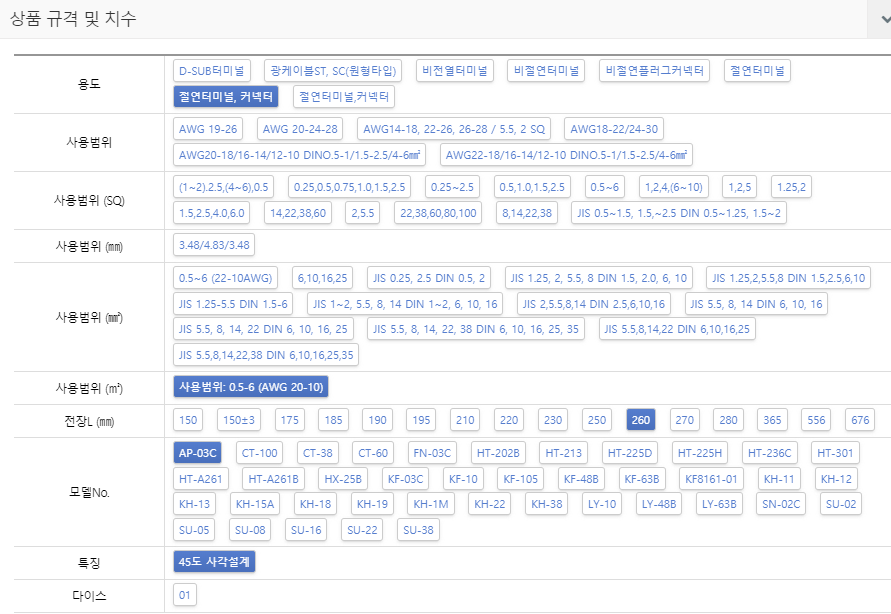Collapse the 상품 규격 및 치수 section chevron
The width and height of the screenshot is (891, 614).
(x=884, y=19)
